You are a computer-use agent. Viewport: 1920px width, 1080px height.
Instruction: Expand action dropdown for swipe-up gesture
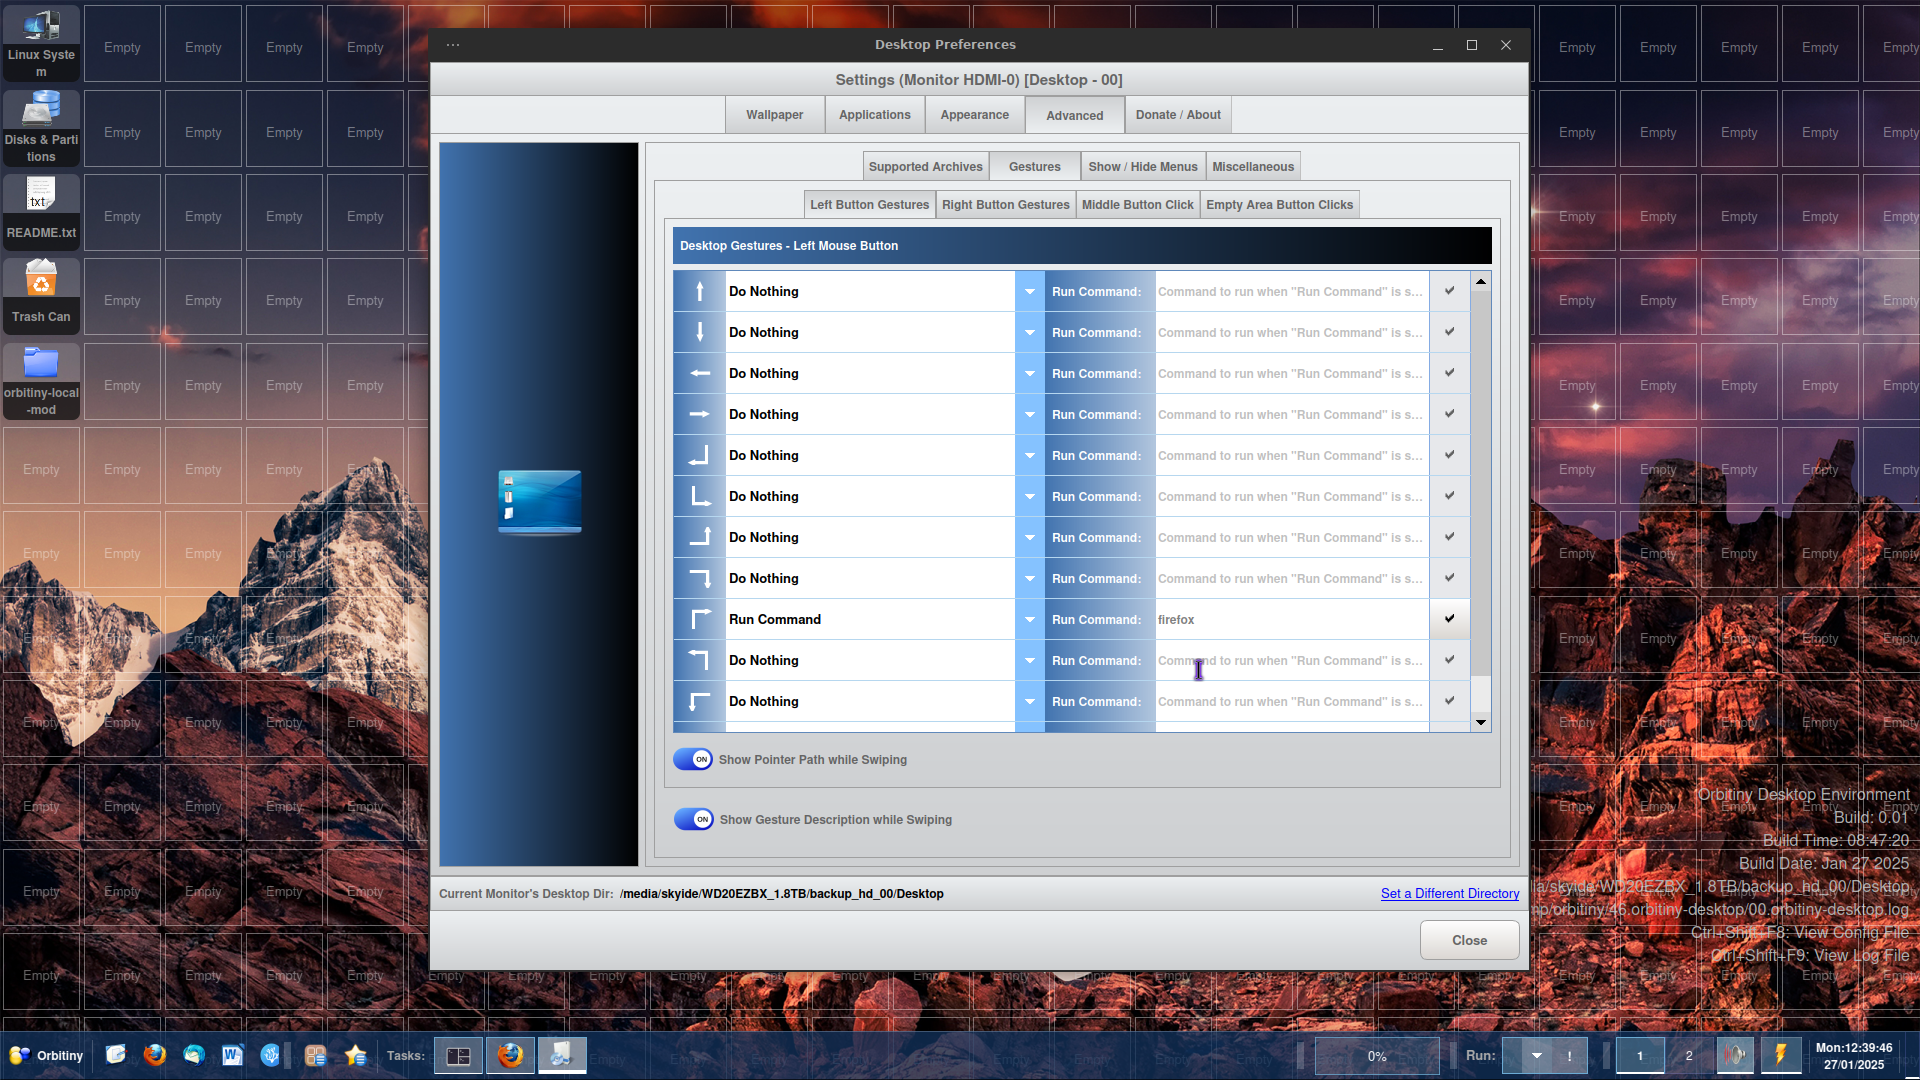[1029, 291]
